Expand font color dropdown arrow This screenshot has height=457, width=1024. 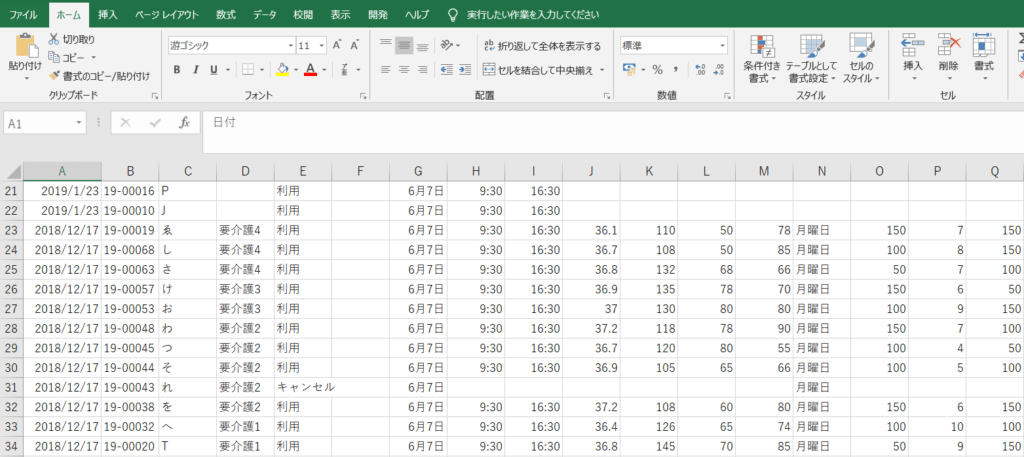(325, 69)
